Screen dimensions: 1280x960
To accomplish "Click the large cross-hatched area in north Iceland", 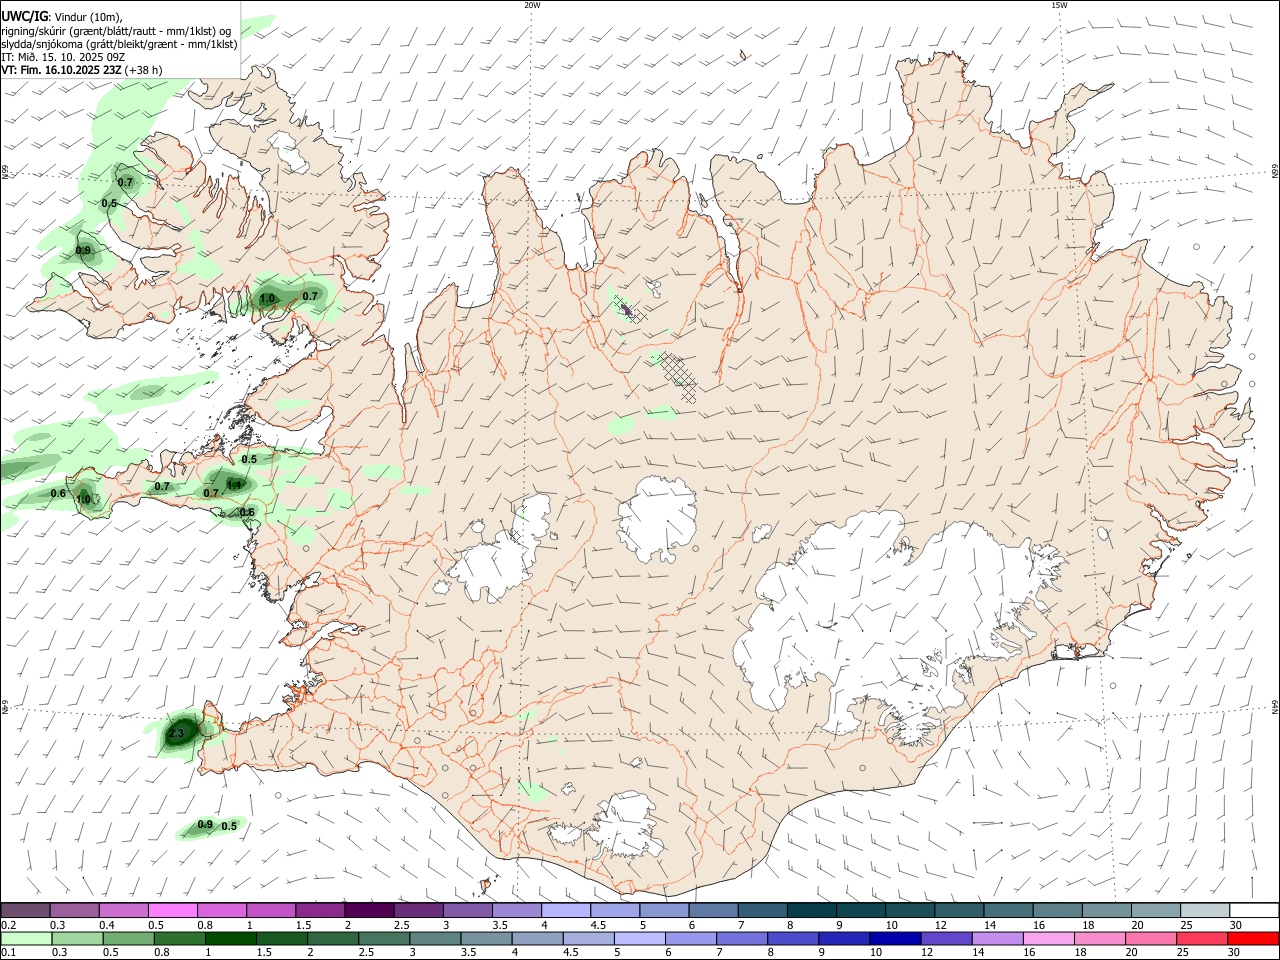I will (678, 375).
